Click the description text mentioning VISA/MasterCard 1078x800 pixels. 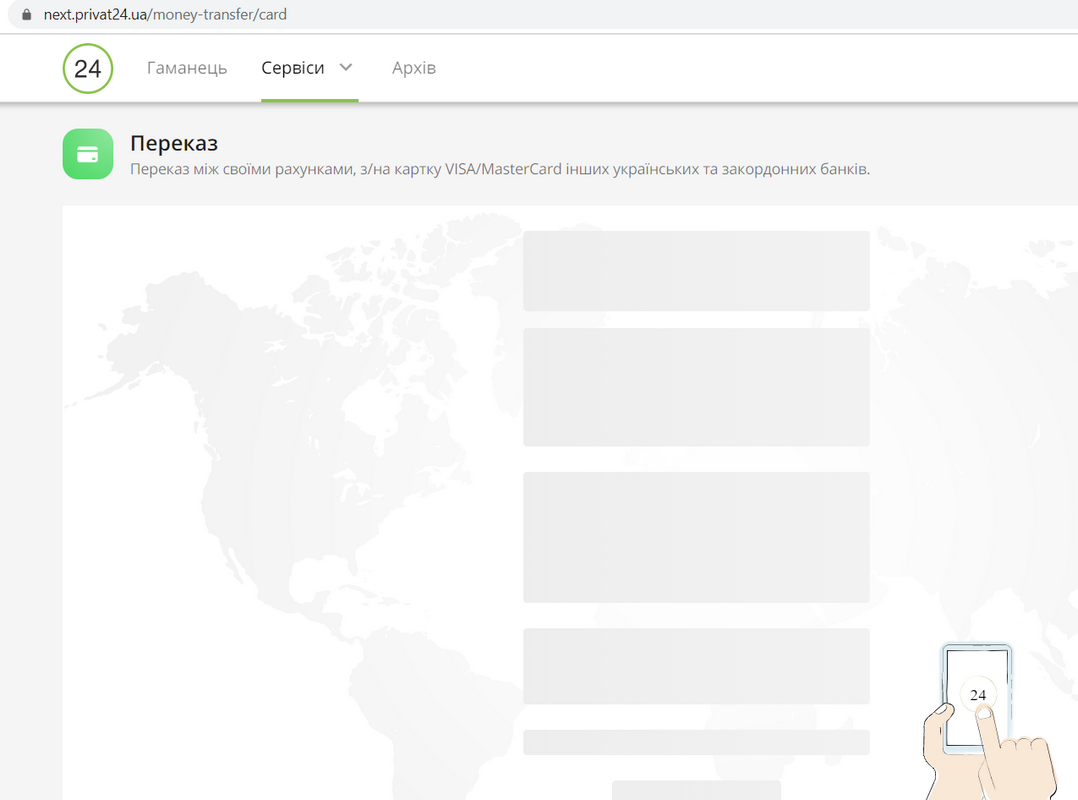coord(500,169)
